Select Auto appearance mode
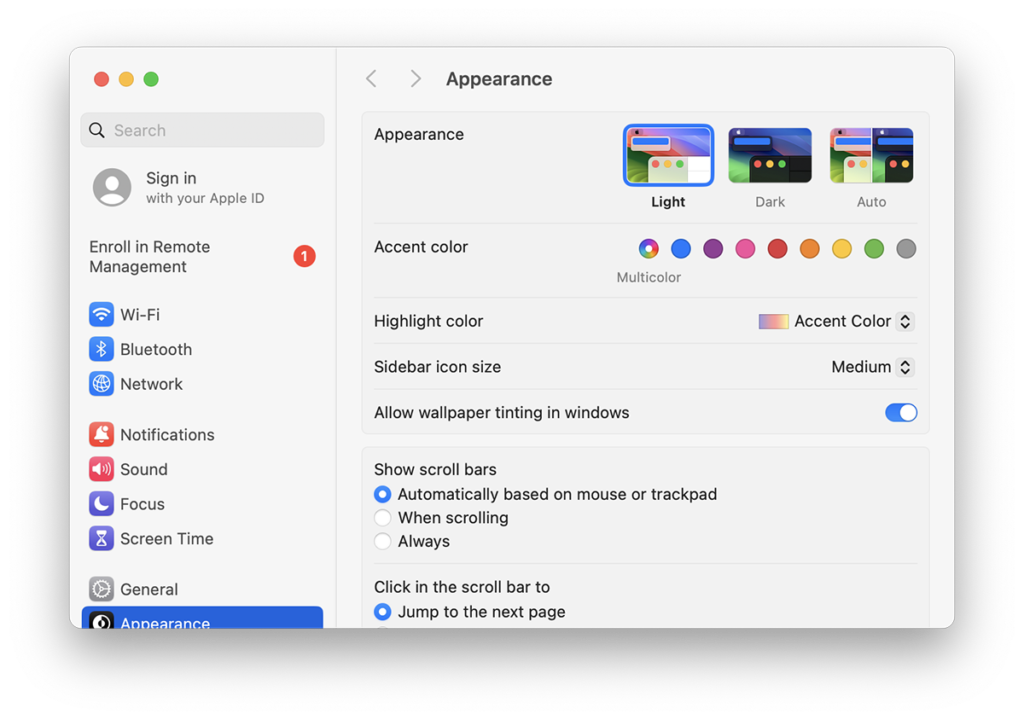Screen dimensions: 1024x720 (x=871, y=155)
